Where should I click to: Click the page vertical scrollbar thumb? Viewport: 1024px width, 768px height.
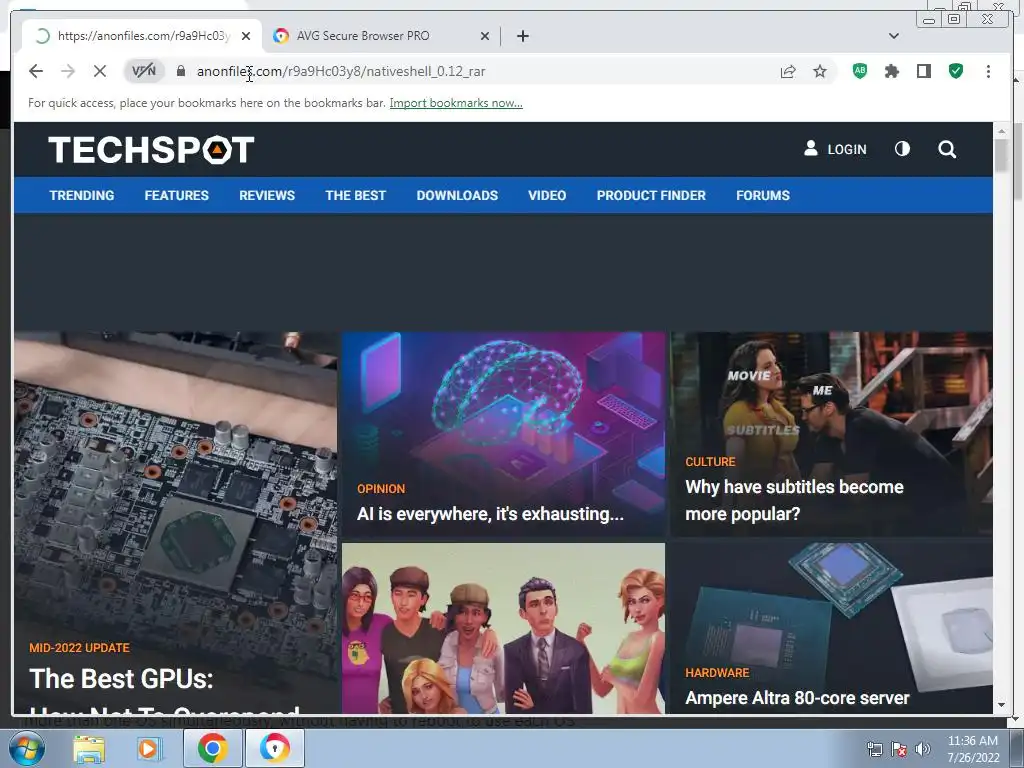1001,155
